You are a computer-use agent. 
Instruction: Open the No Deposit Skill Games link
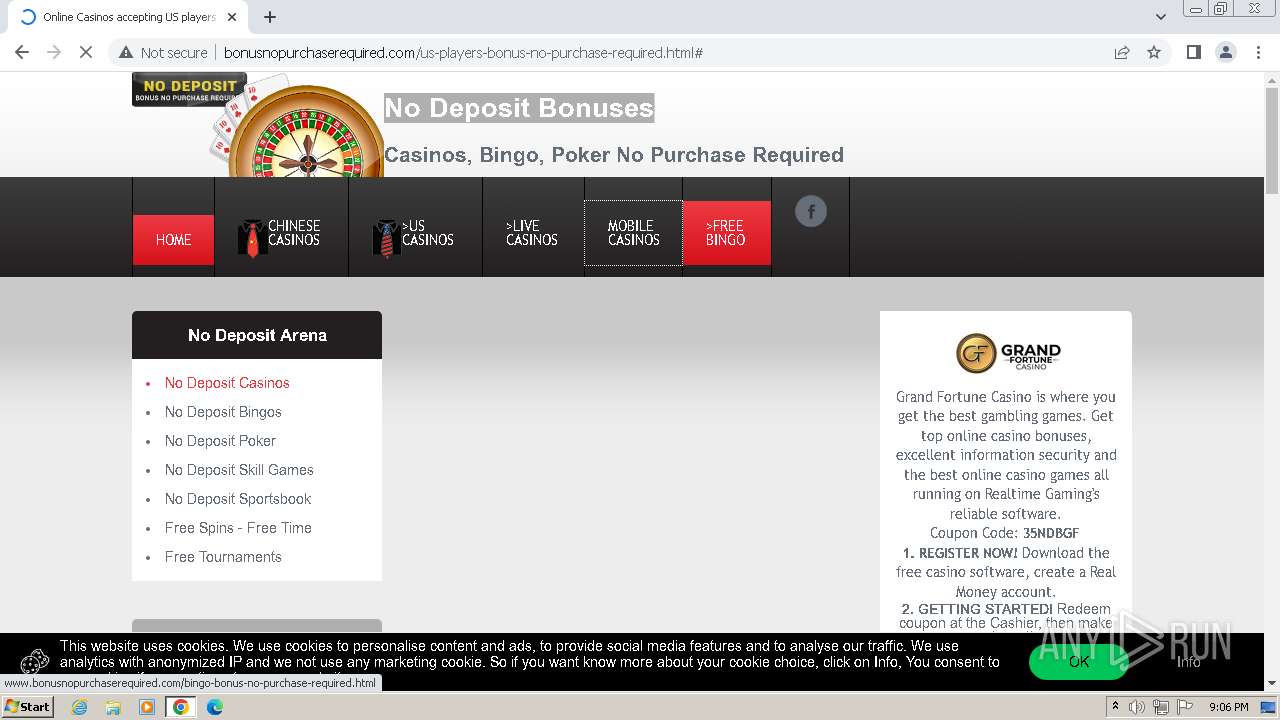coord(239,470)
